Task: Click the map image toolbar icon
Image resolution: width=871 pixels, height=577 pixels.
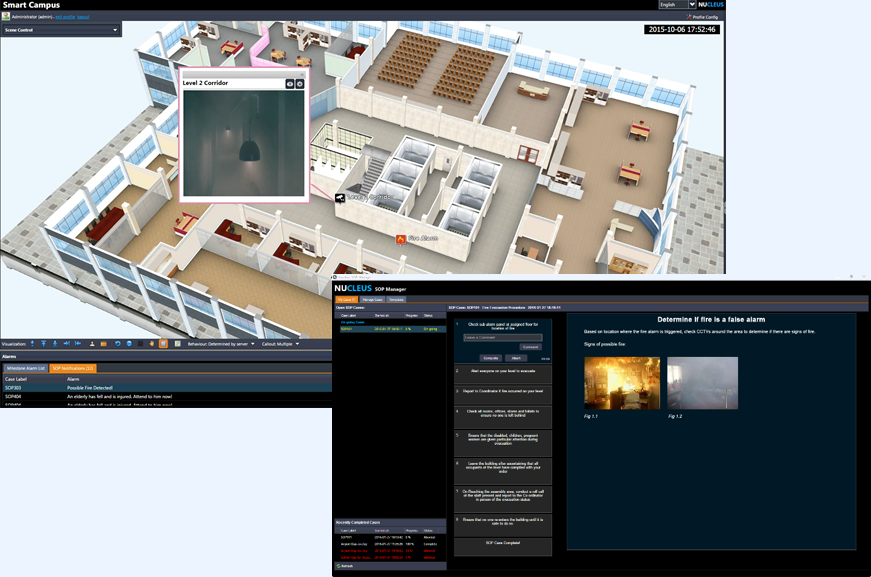Action: [x=178, y=344]
